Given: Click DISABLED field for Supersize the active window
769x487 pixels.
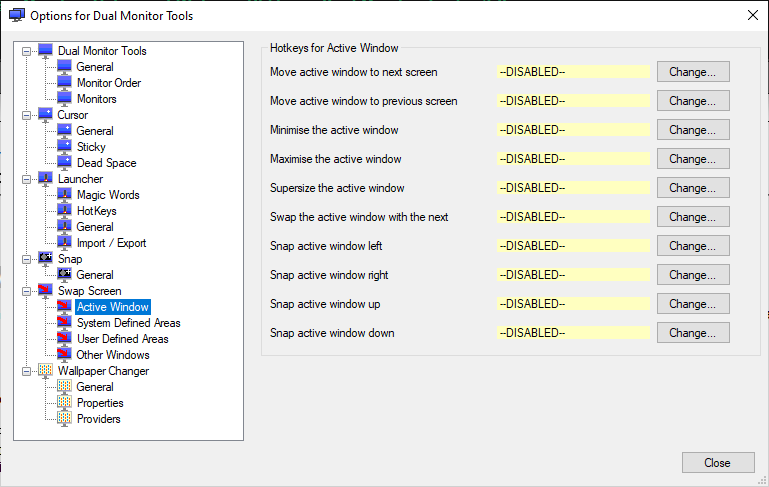Looking at the screenshot, I should (x=573, y=188).
